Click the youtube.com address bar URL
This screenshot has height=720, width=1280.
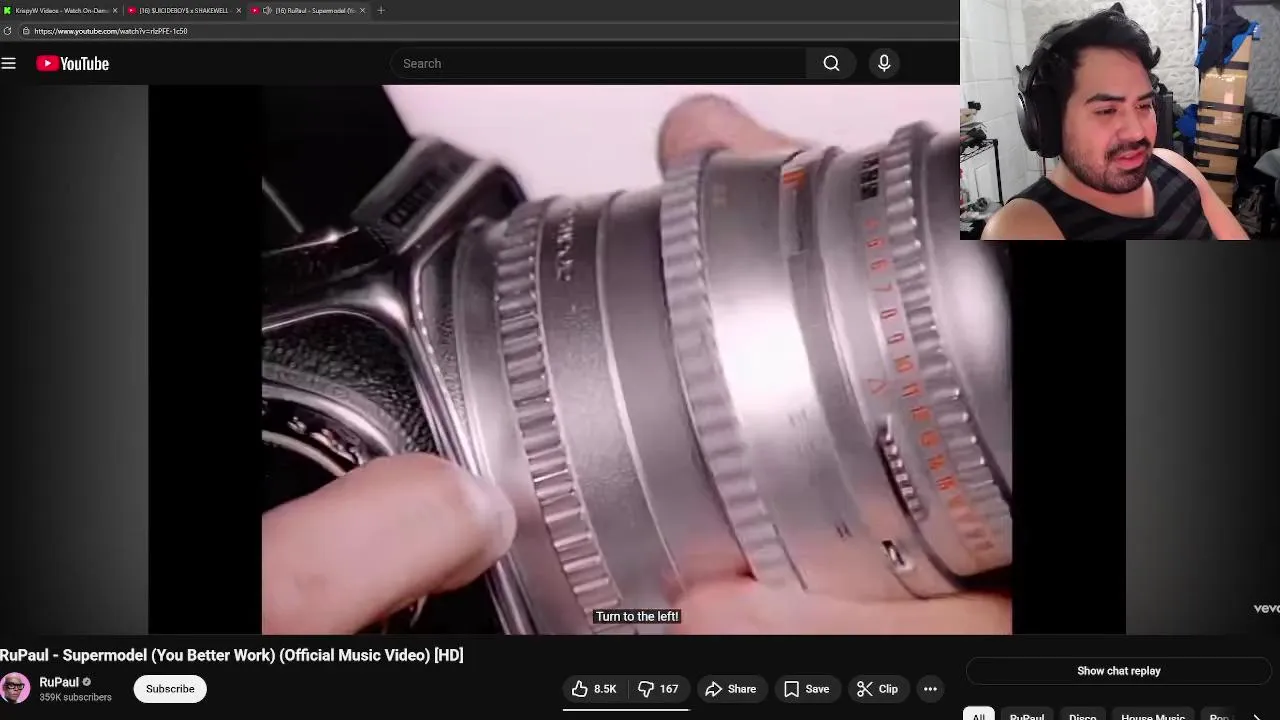(x=111, y=31)
